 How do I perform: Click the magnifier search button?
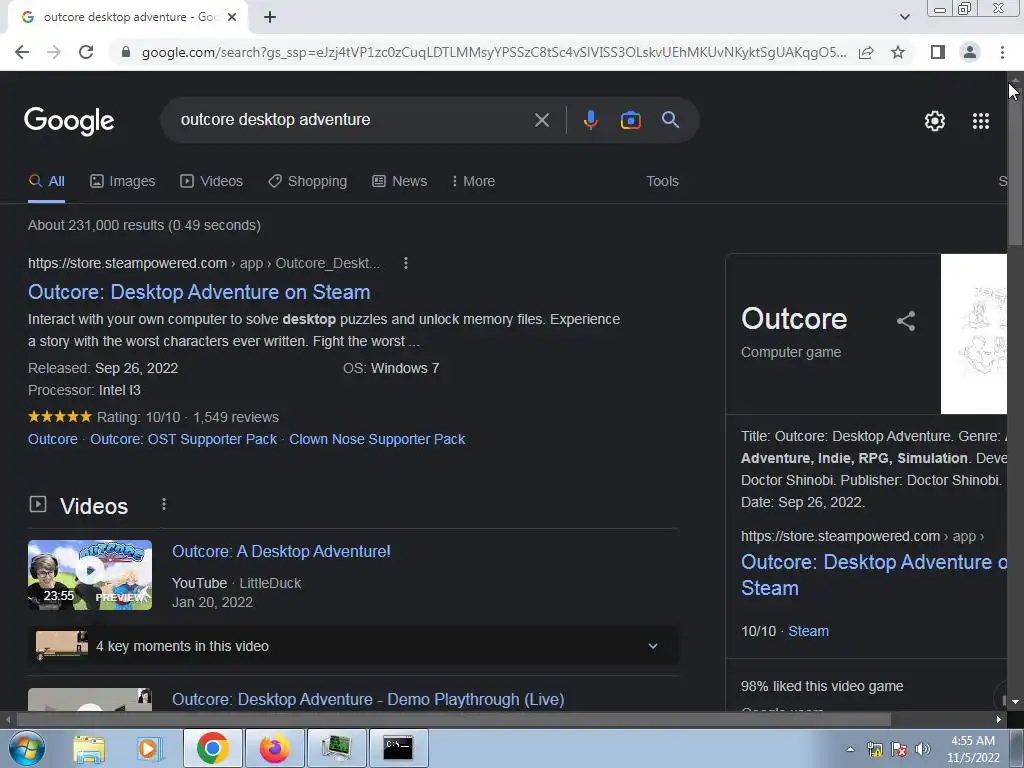pyautogui.click(x=670, y=120)
